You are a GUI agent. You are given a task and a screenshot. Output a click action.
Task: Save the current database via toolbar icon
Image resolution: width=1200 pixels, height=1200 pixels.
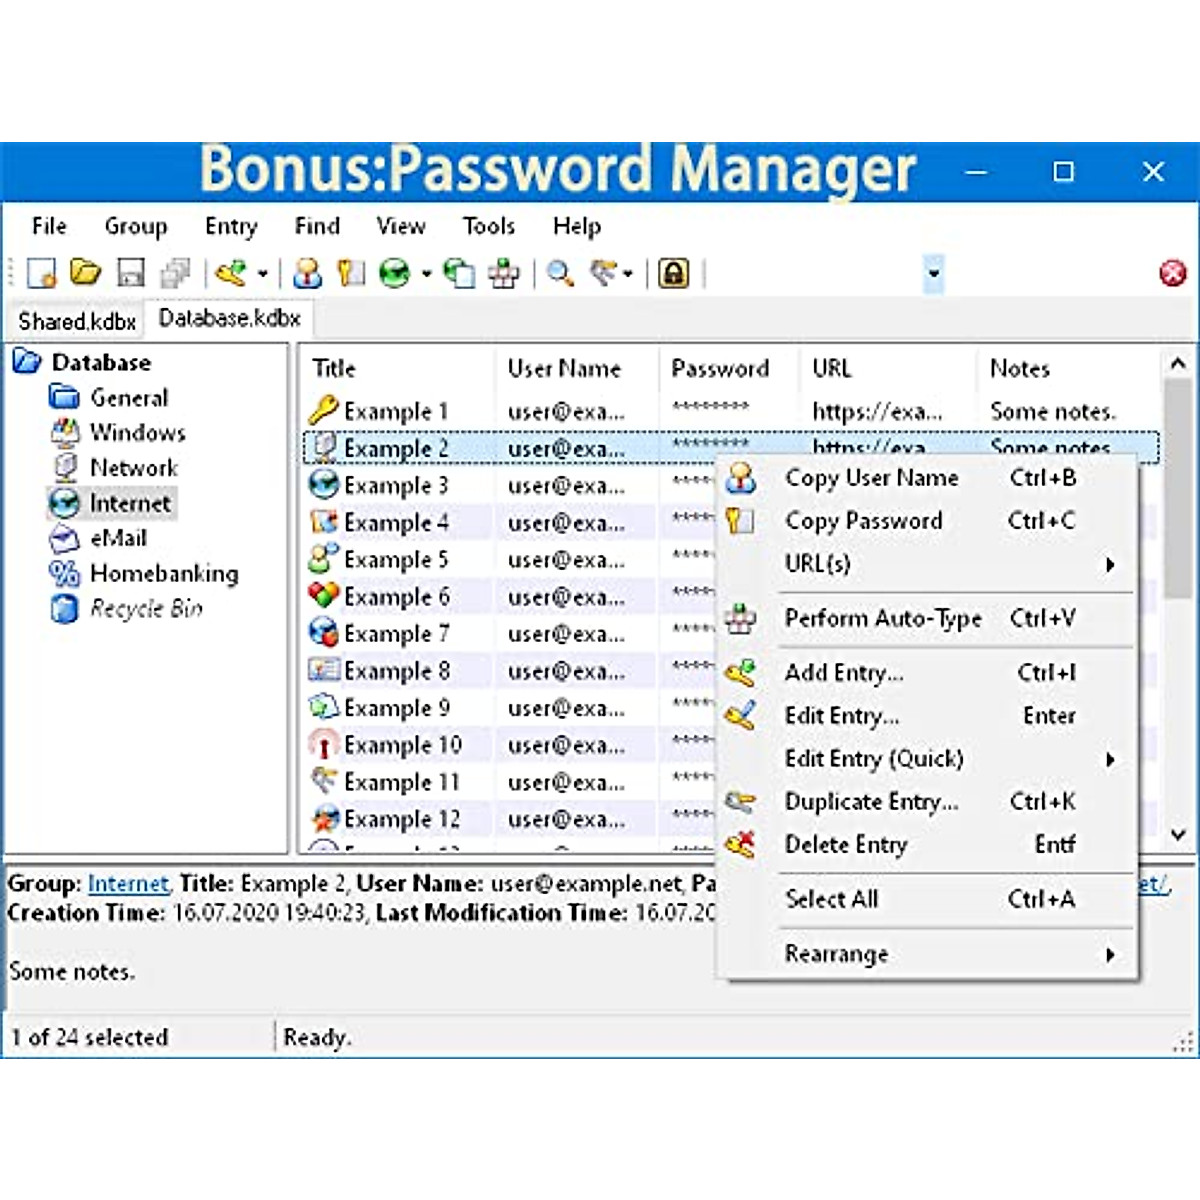tap(131, 273)
